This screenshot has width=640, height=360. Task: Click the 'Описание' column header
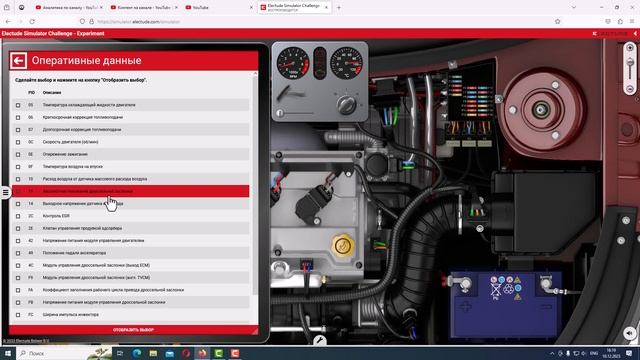(x=52, y=93)
